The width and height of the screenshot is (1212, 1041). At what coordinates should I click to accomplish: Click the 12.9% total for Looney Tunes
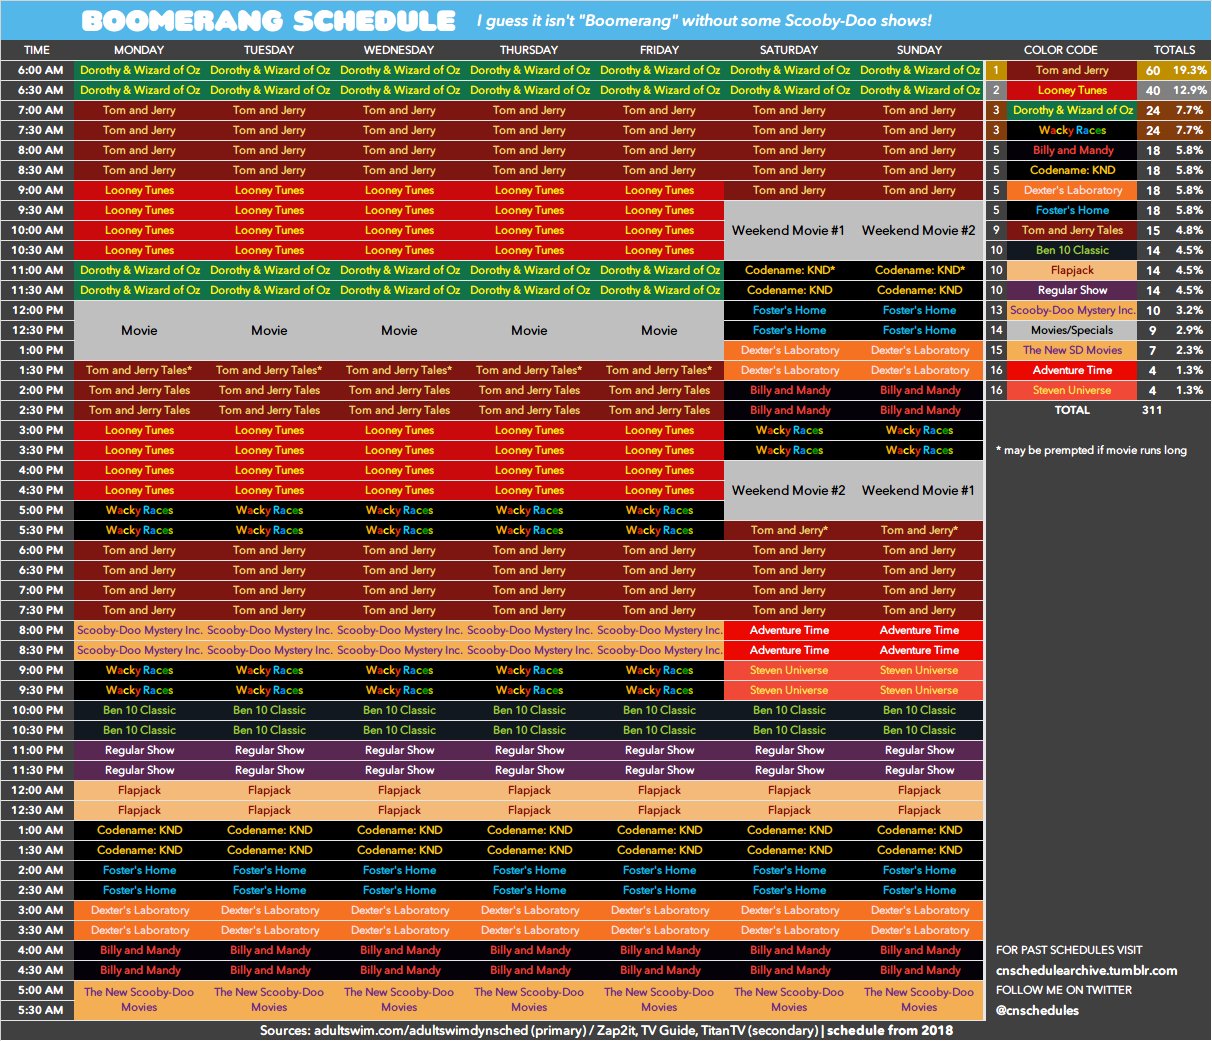[1190, 90]
